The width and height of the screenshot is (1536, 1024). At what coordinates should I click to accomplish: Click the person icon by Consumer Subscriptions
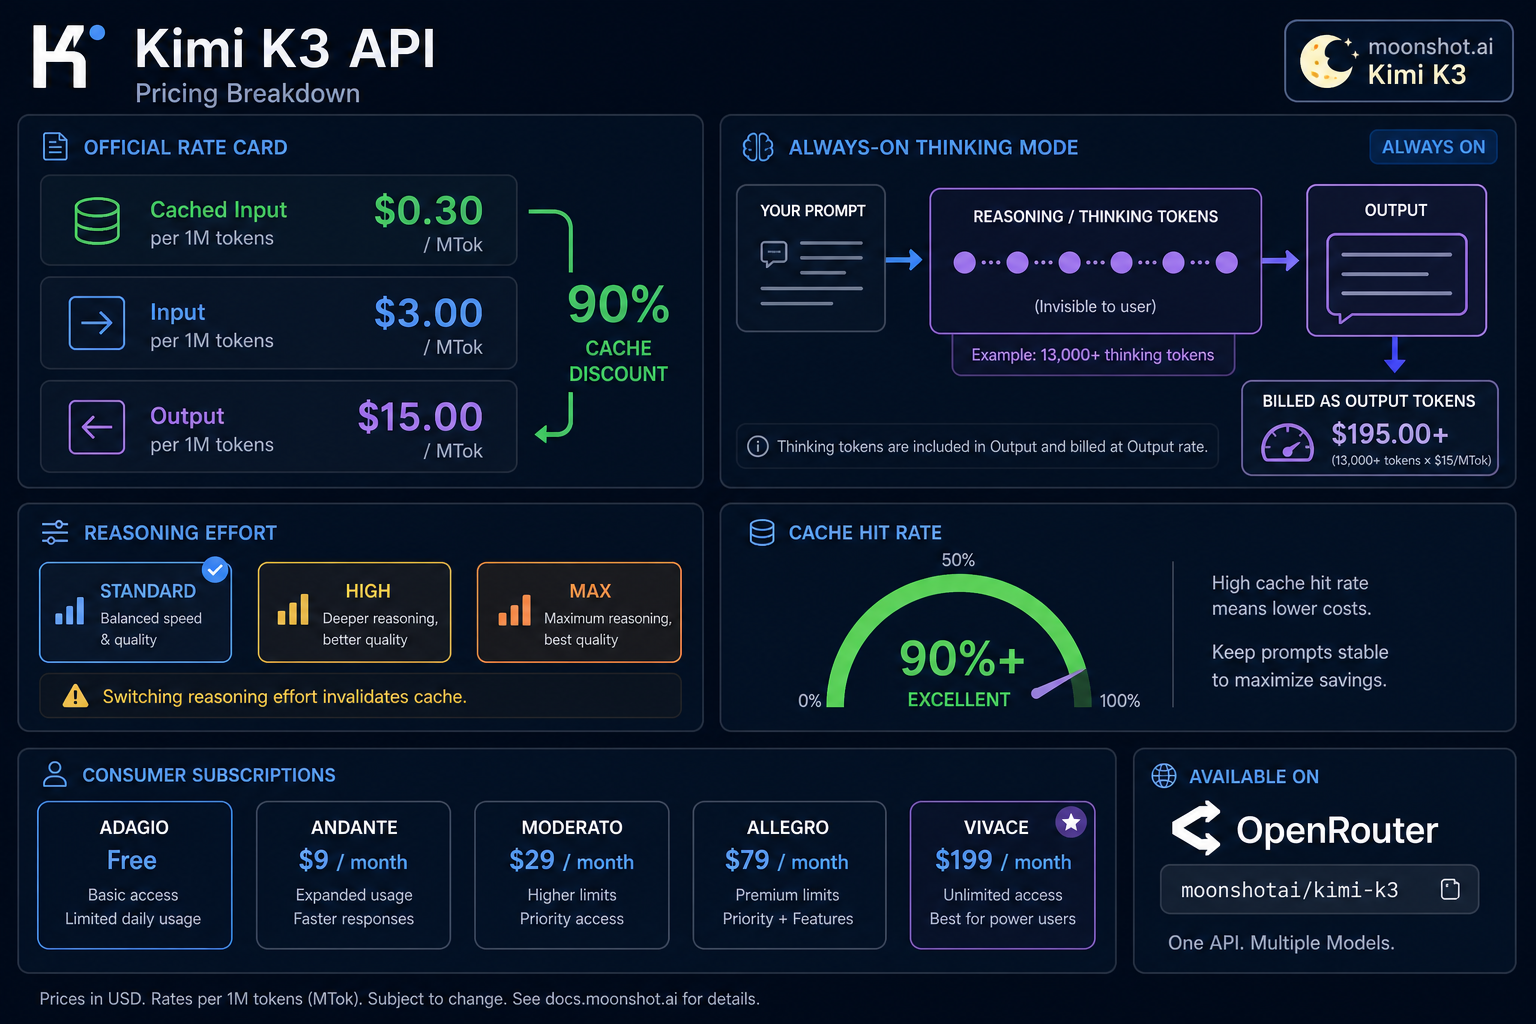pyautogui.click(x=55, y=774)
